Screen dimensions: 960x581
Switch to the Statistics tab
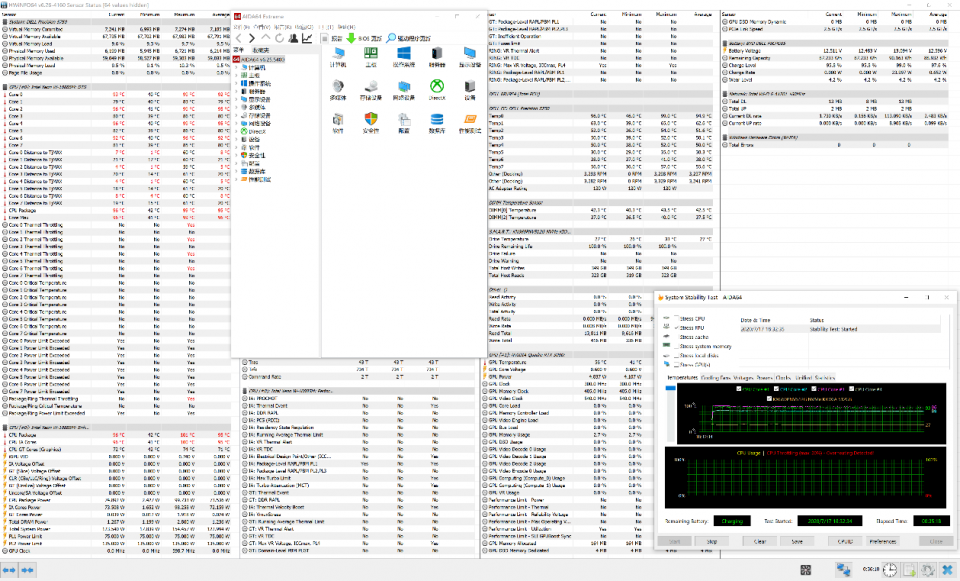click(x=825, y=378)
